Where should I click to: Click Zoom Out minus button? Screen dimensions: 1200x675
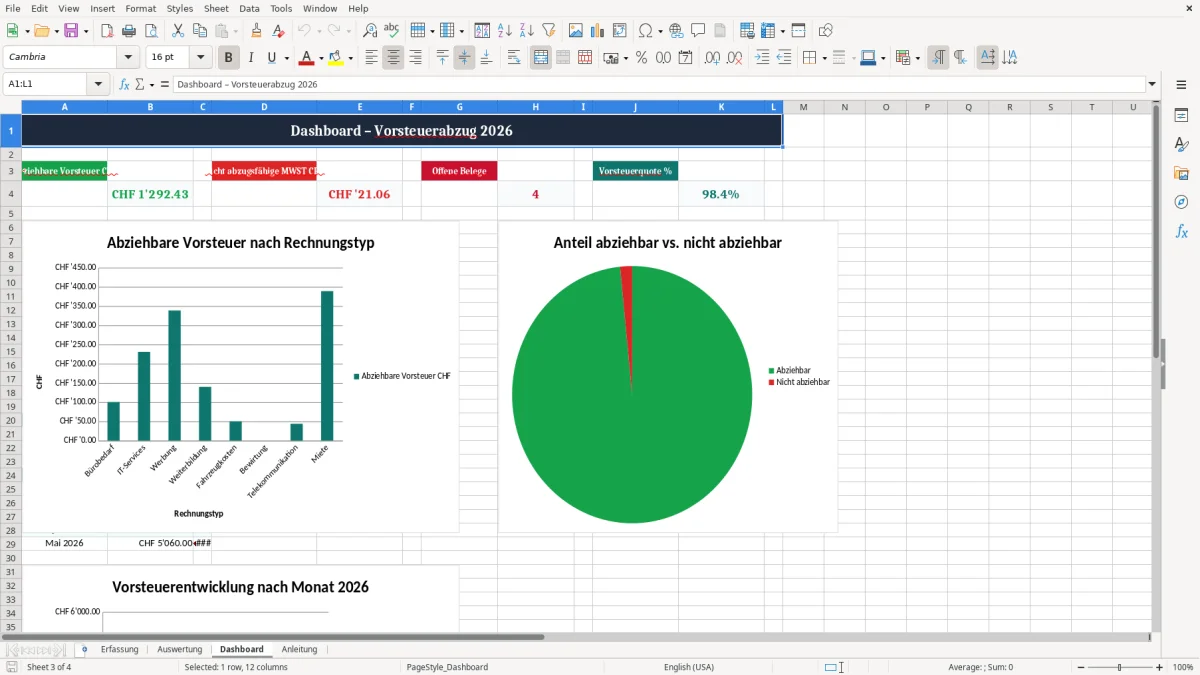pos(1079,667)
